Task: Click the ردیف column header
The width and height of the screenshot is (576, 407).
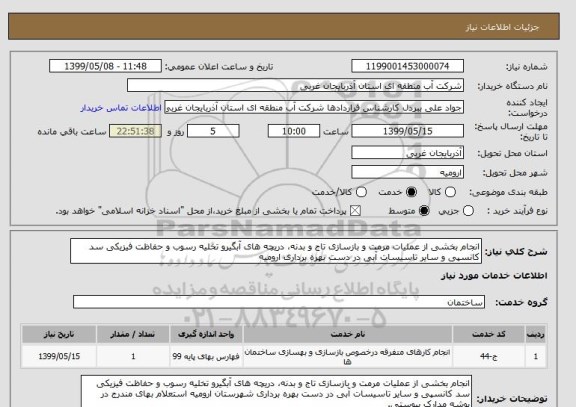Action: coord(536,334)
